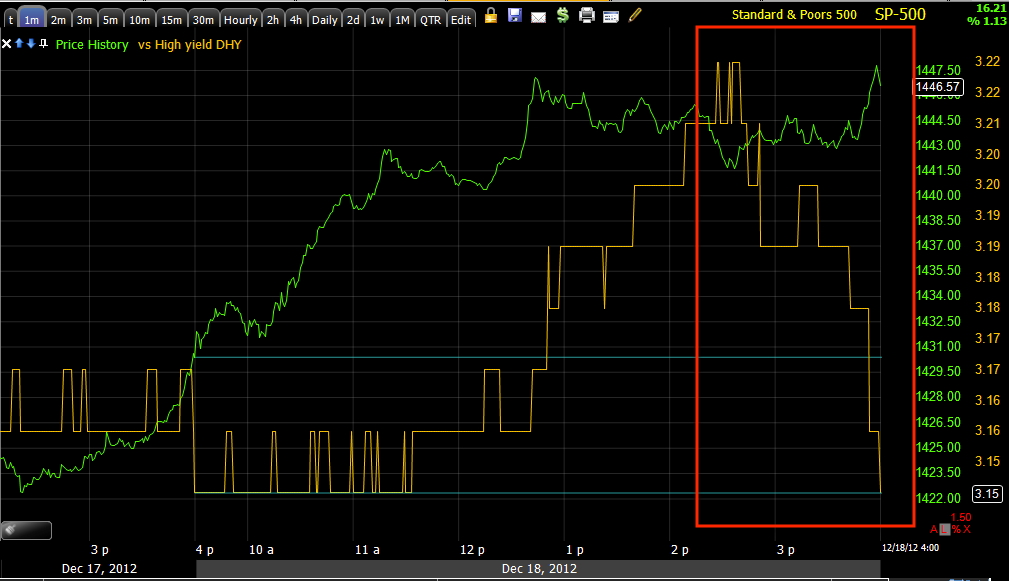Image resolution: width=1009 pixels, height=581 pixels.
Task: Click the 1437.00 price axis label
Action: point(938,245)
